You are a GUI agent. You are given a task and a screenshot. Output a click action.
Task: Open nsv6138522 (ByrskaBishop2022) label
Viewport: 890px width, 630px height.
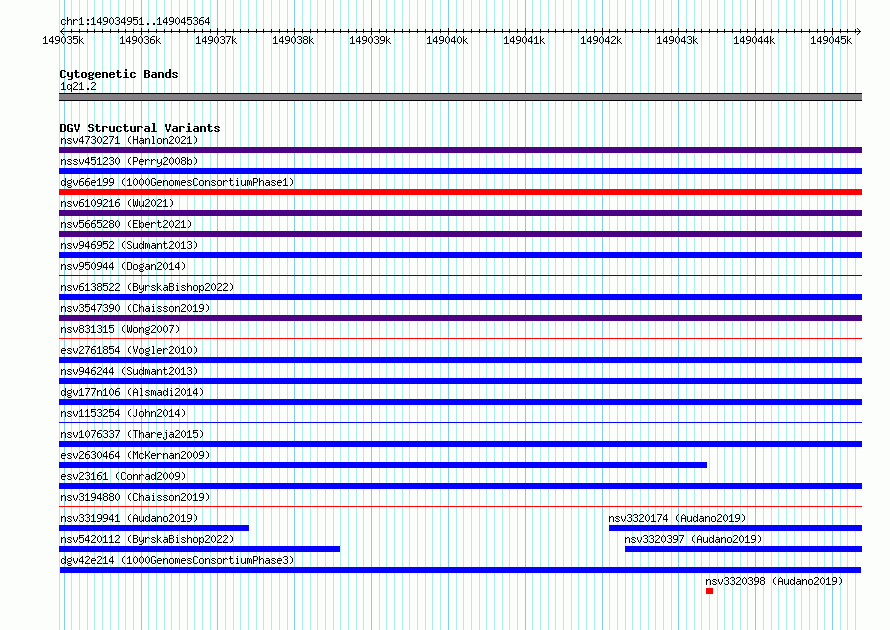coord(147,287)
